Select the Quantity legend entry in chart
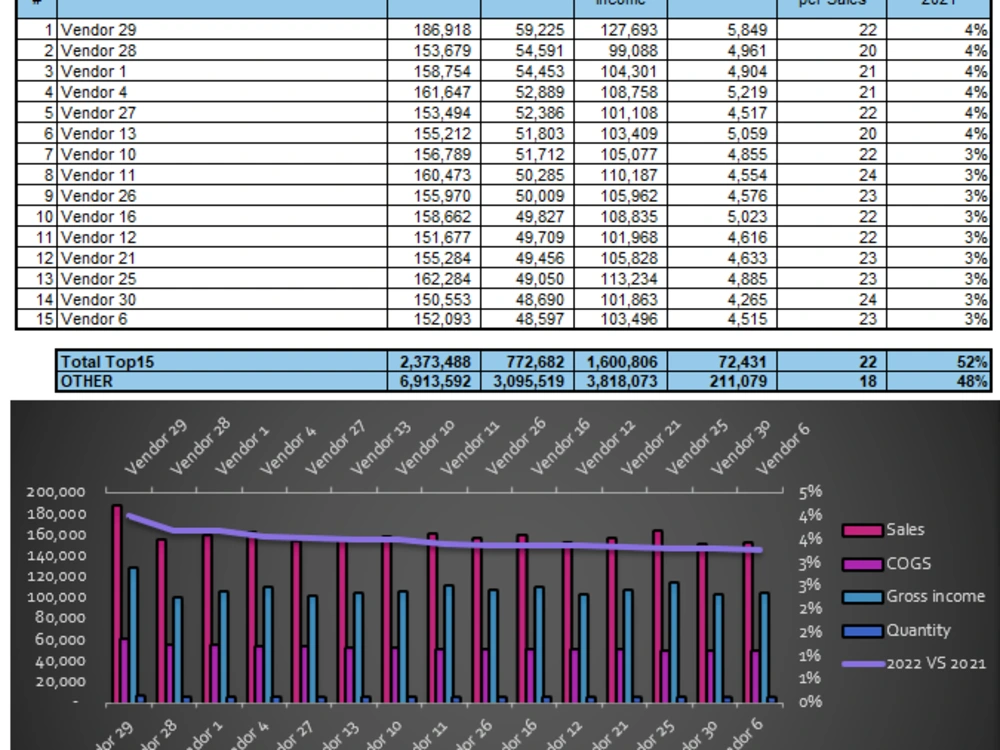 tap(897, 631)
